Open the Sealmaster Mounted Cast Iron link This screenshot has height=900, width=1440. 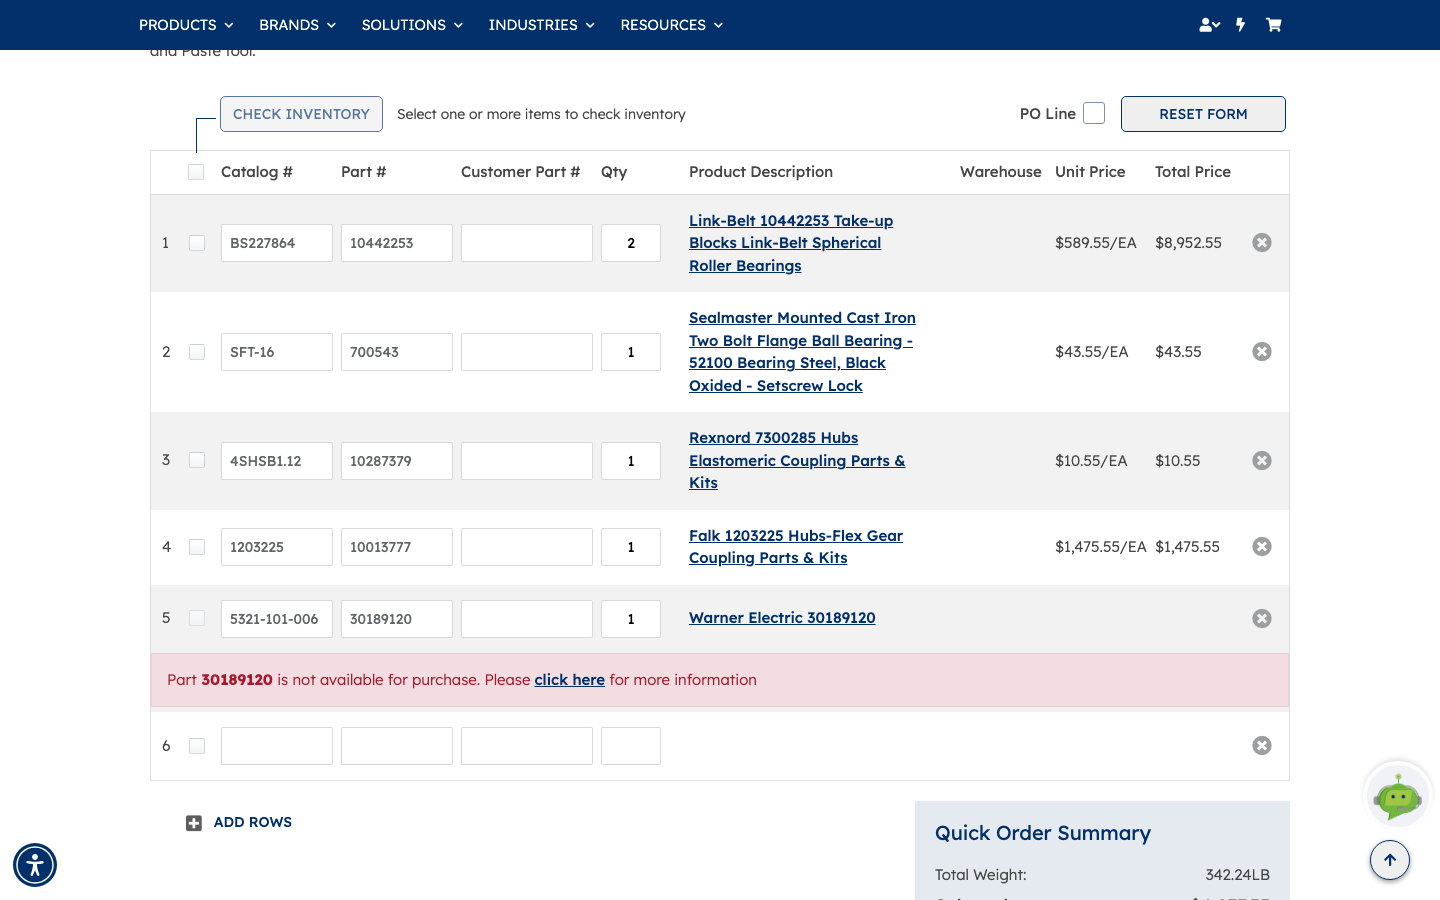802,352
